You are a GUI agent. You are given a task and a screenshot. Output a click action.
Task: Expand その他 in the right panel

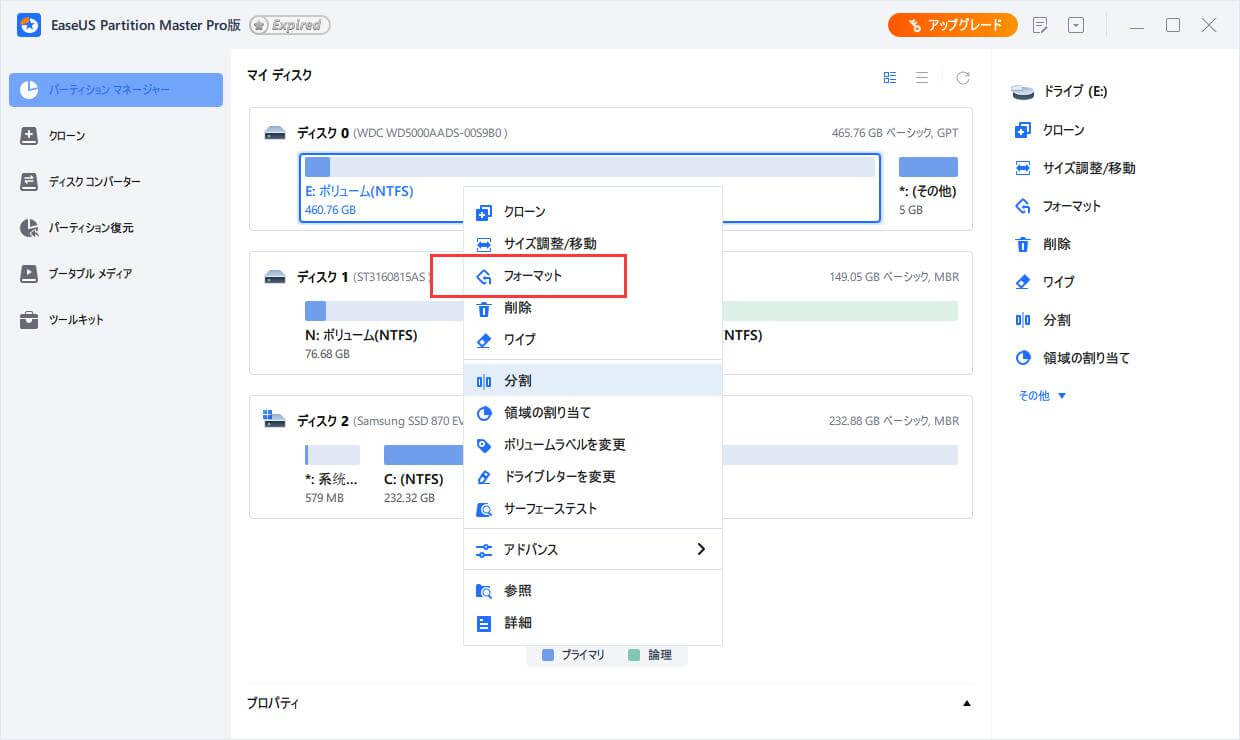point(1042,396)
